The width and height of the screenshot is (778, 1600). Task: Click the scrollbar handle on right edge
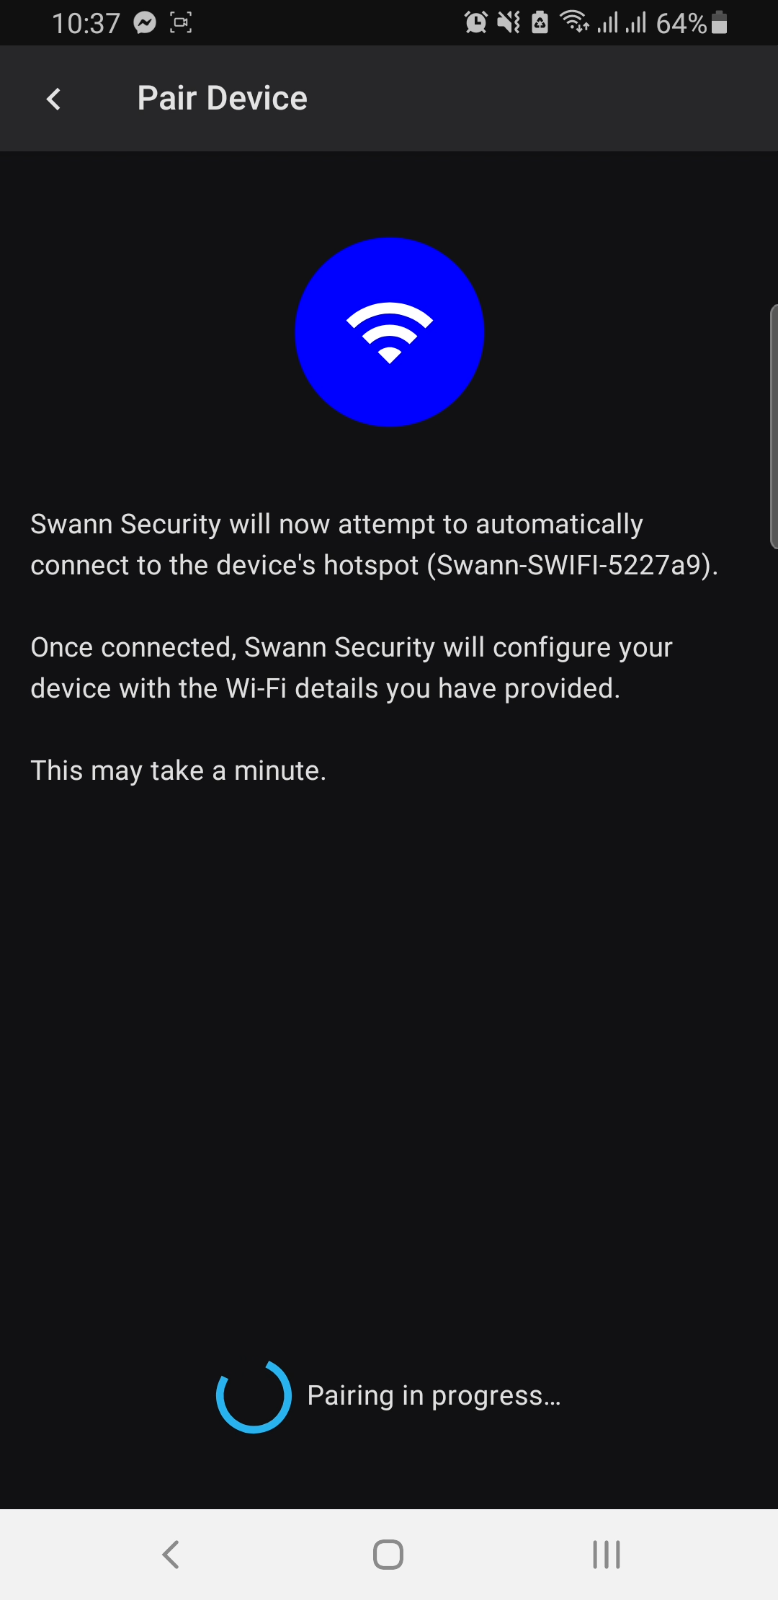(773, 427)
